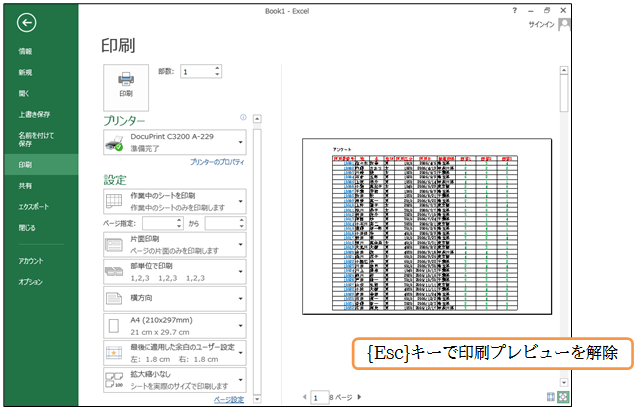The image size is (635, 410).
Task: Click the printer info icon beside プリンター
Action: [x=243, y=117]
